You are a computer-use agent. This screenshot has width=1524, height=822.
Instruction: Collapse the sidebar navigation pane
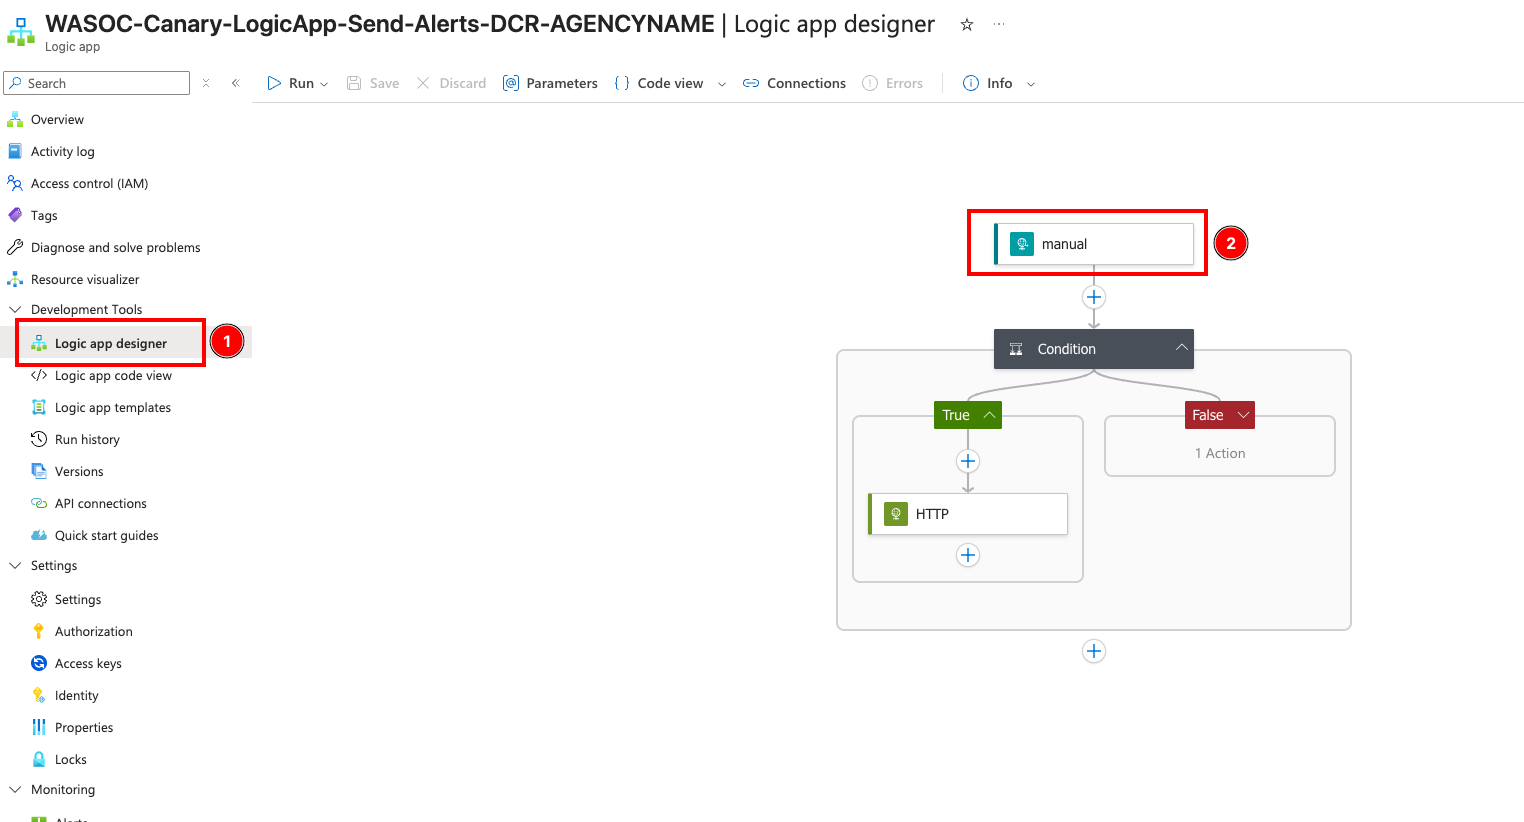tap(235, 83)
